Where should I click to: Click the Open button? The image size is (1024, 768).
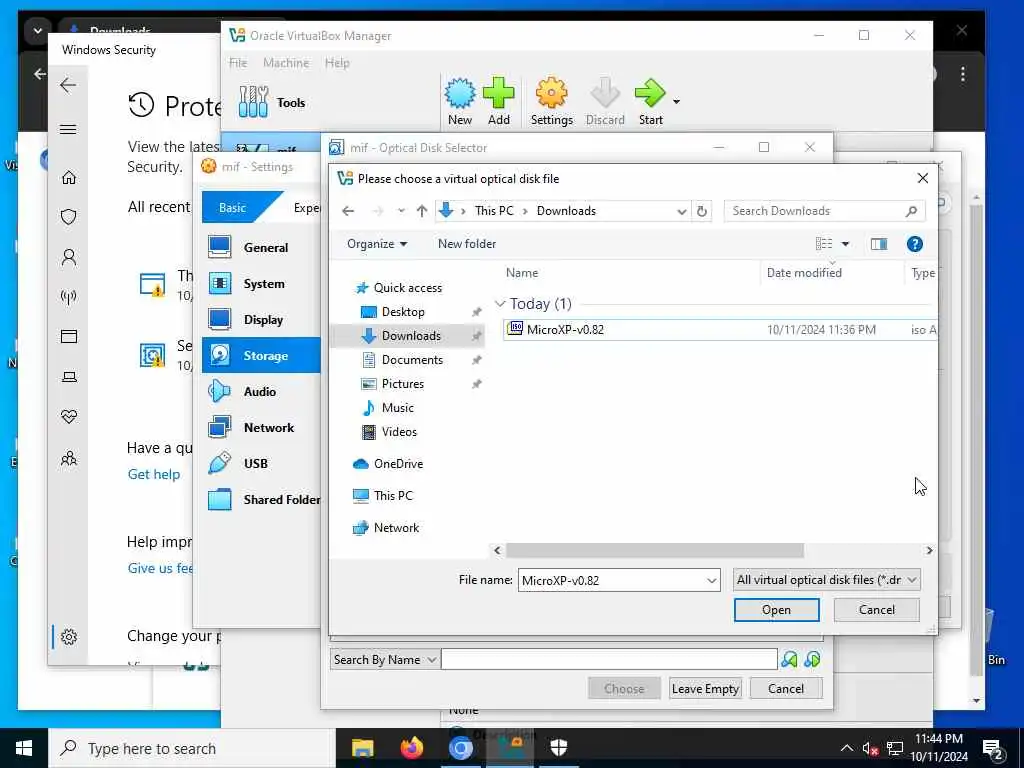coord(776,610)
